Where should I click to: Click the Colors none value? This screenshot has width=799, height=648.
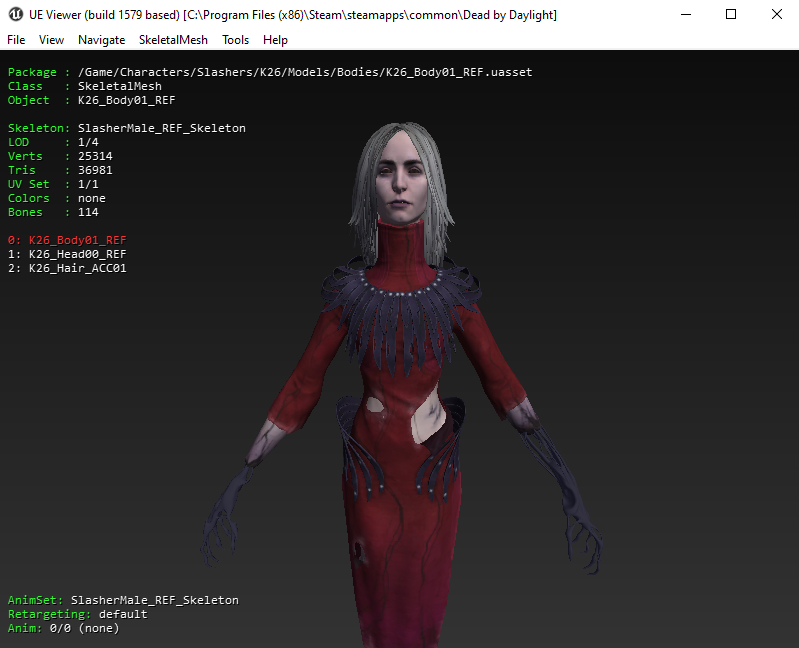point(92,198)
